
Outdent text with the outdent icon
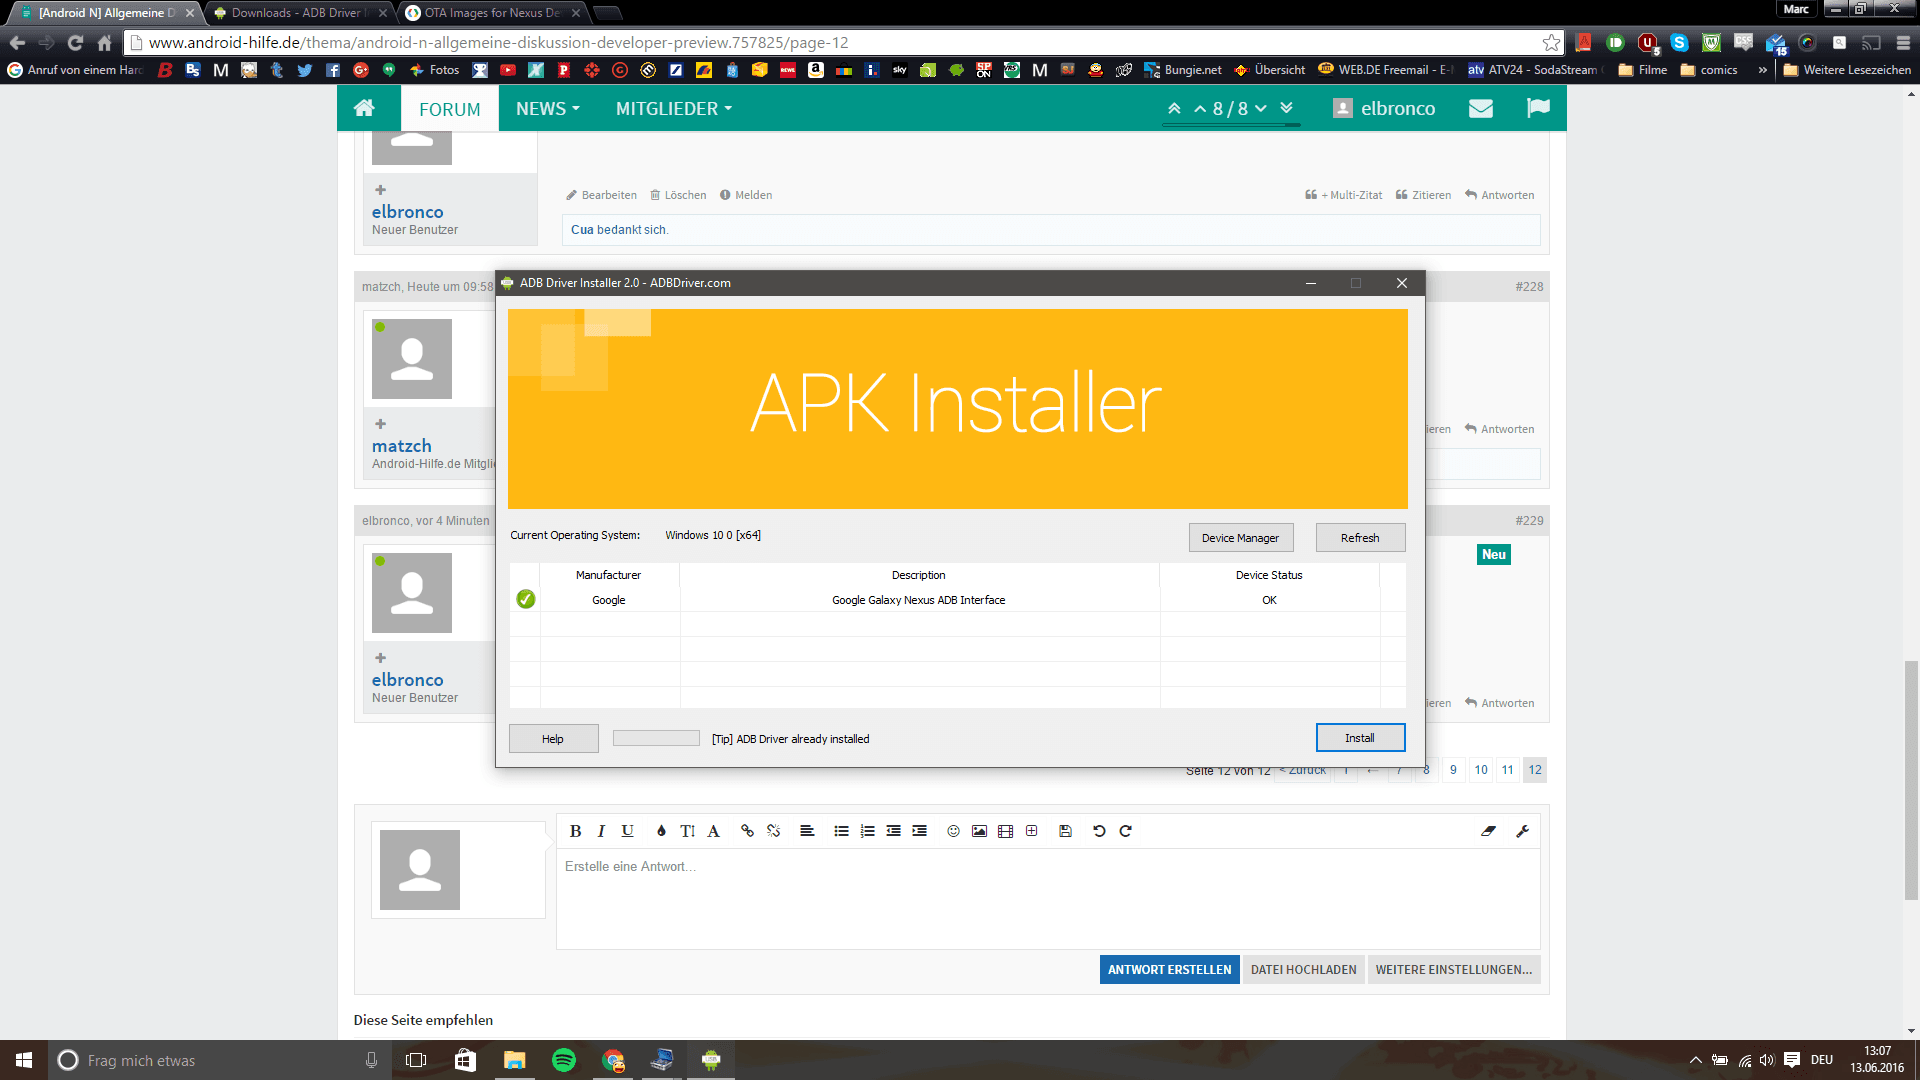pyautogui.click(x=893, y=831)
